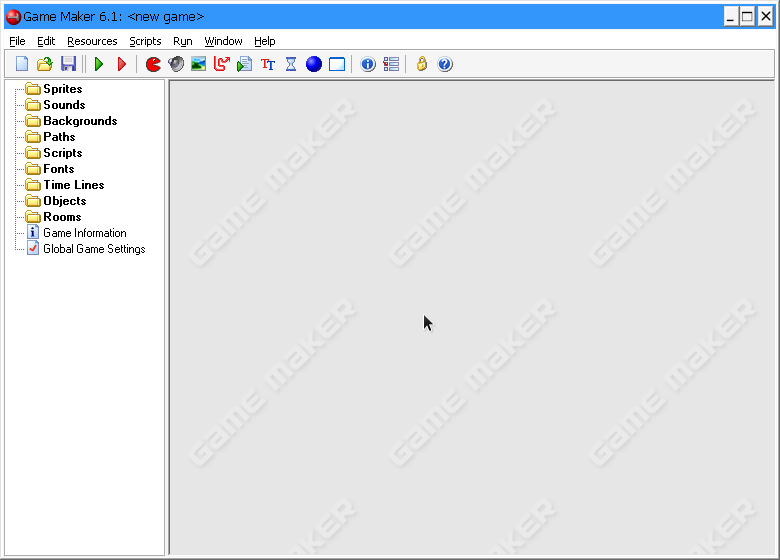Open the Resources menu
Image resolution: width=780 pixels, height=560 pixels.
pos(92,41)
